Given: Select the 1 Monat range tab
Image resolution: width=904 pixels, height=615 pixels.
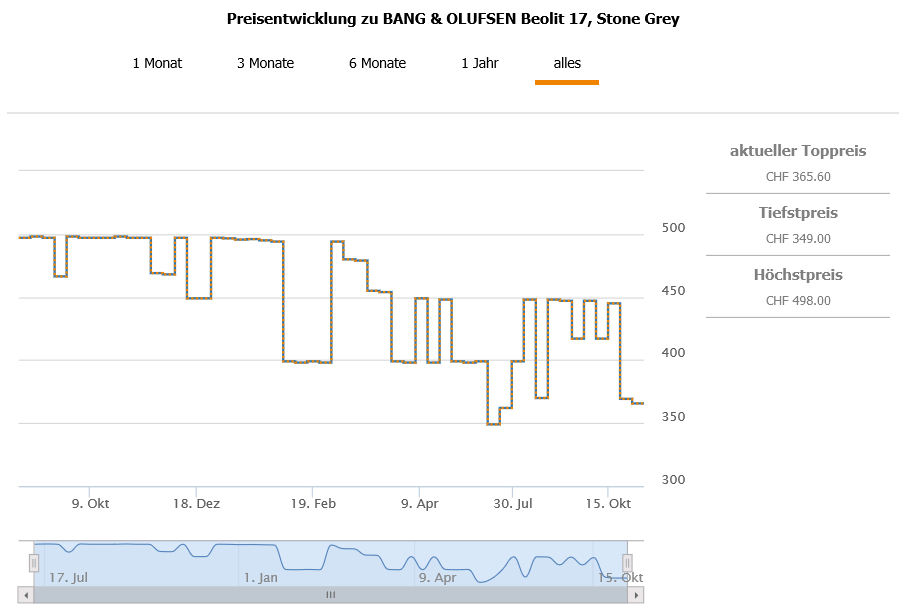Looking at the screenshot, I should (157, 63).
